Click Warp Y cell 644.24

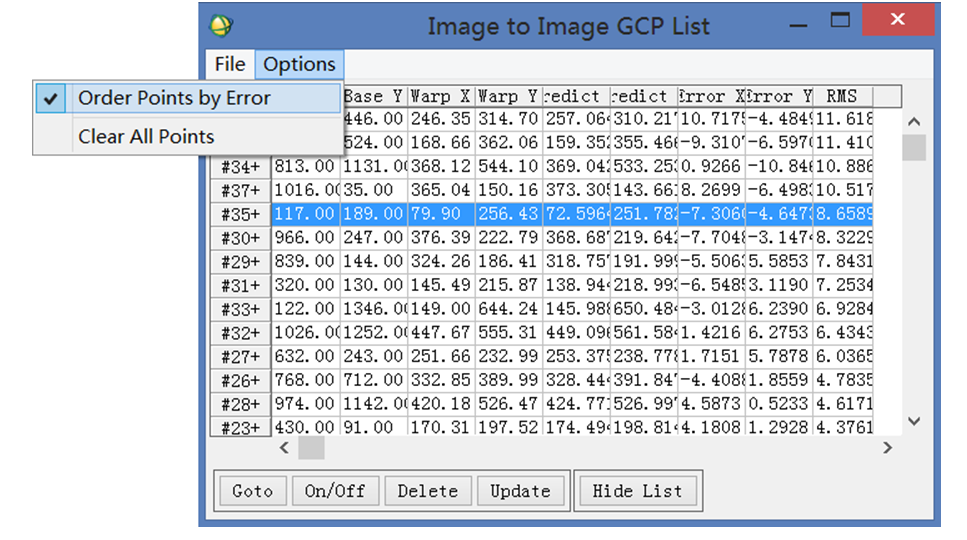click(509, 309)
